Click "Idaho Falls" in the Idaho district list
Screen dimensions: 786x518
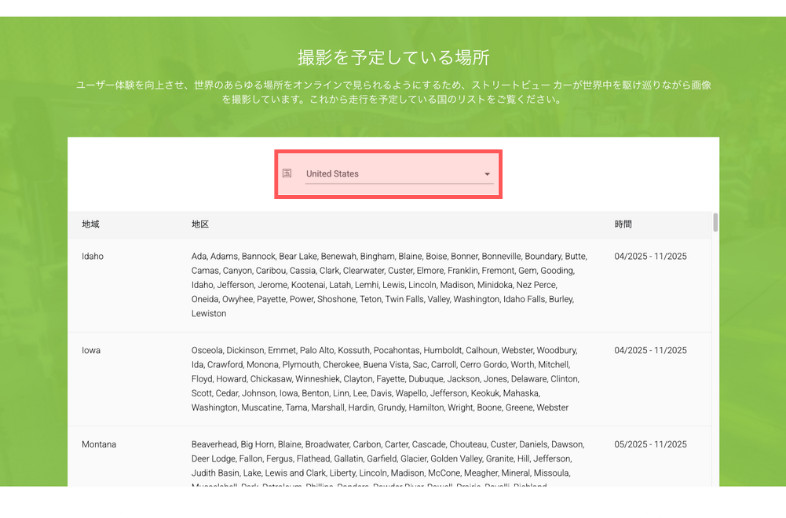[x=506, y=299]
